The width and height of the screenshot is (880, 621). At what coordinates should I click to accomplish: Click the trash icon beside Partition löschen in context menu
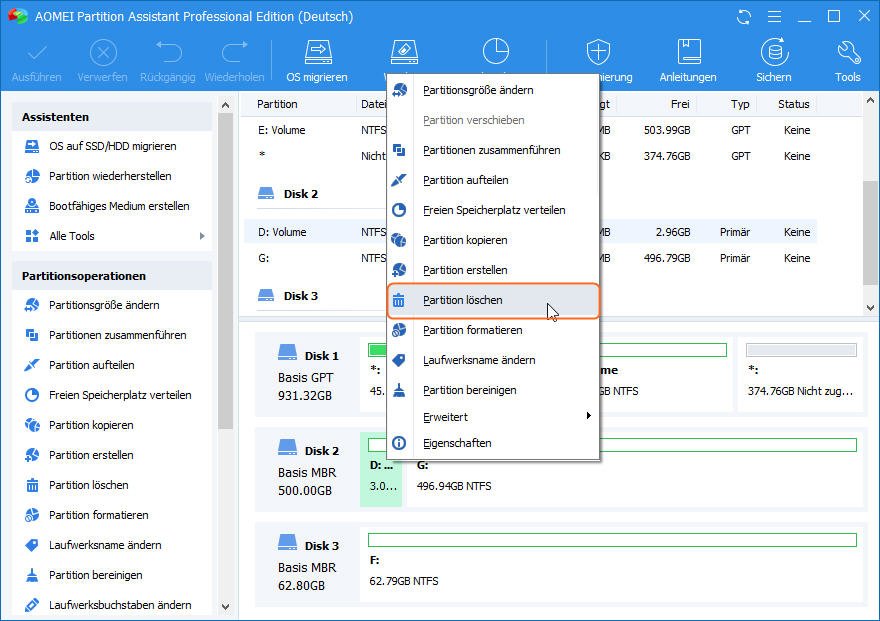(x=398, y=300)
